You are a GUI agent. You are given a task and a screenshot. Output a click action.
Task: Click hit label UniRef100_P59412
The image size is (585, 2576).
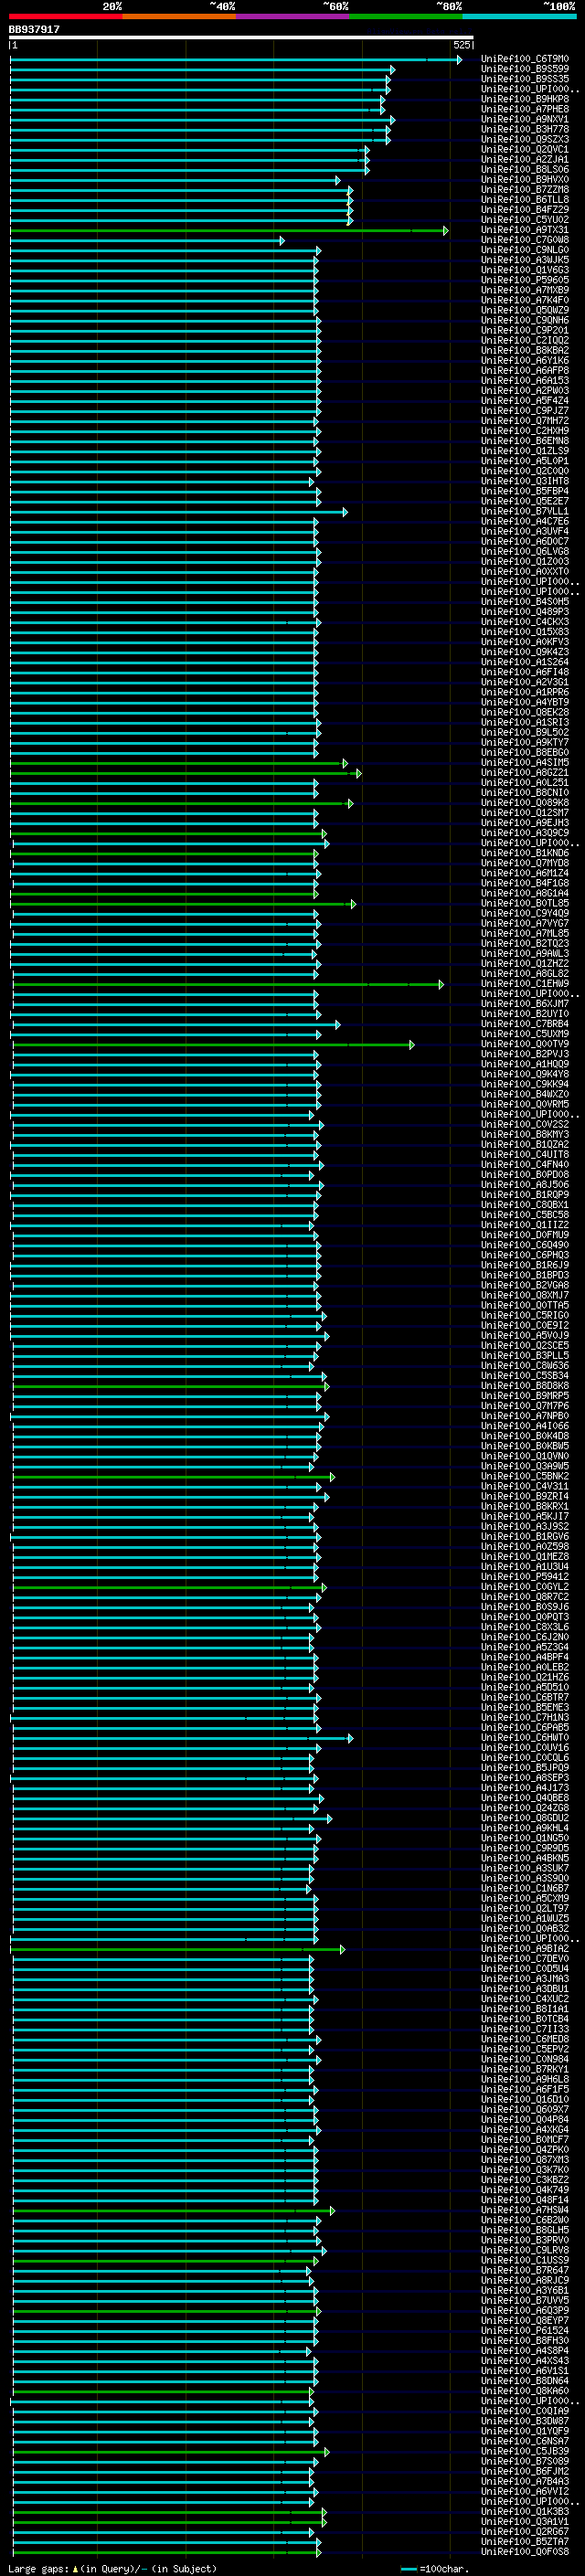[525, 1577]
